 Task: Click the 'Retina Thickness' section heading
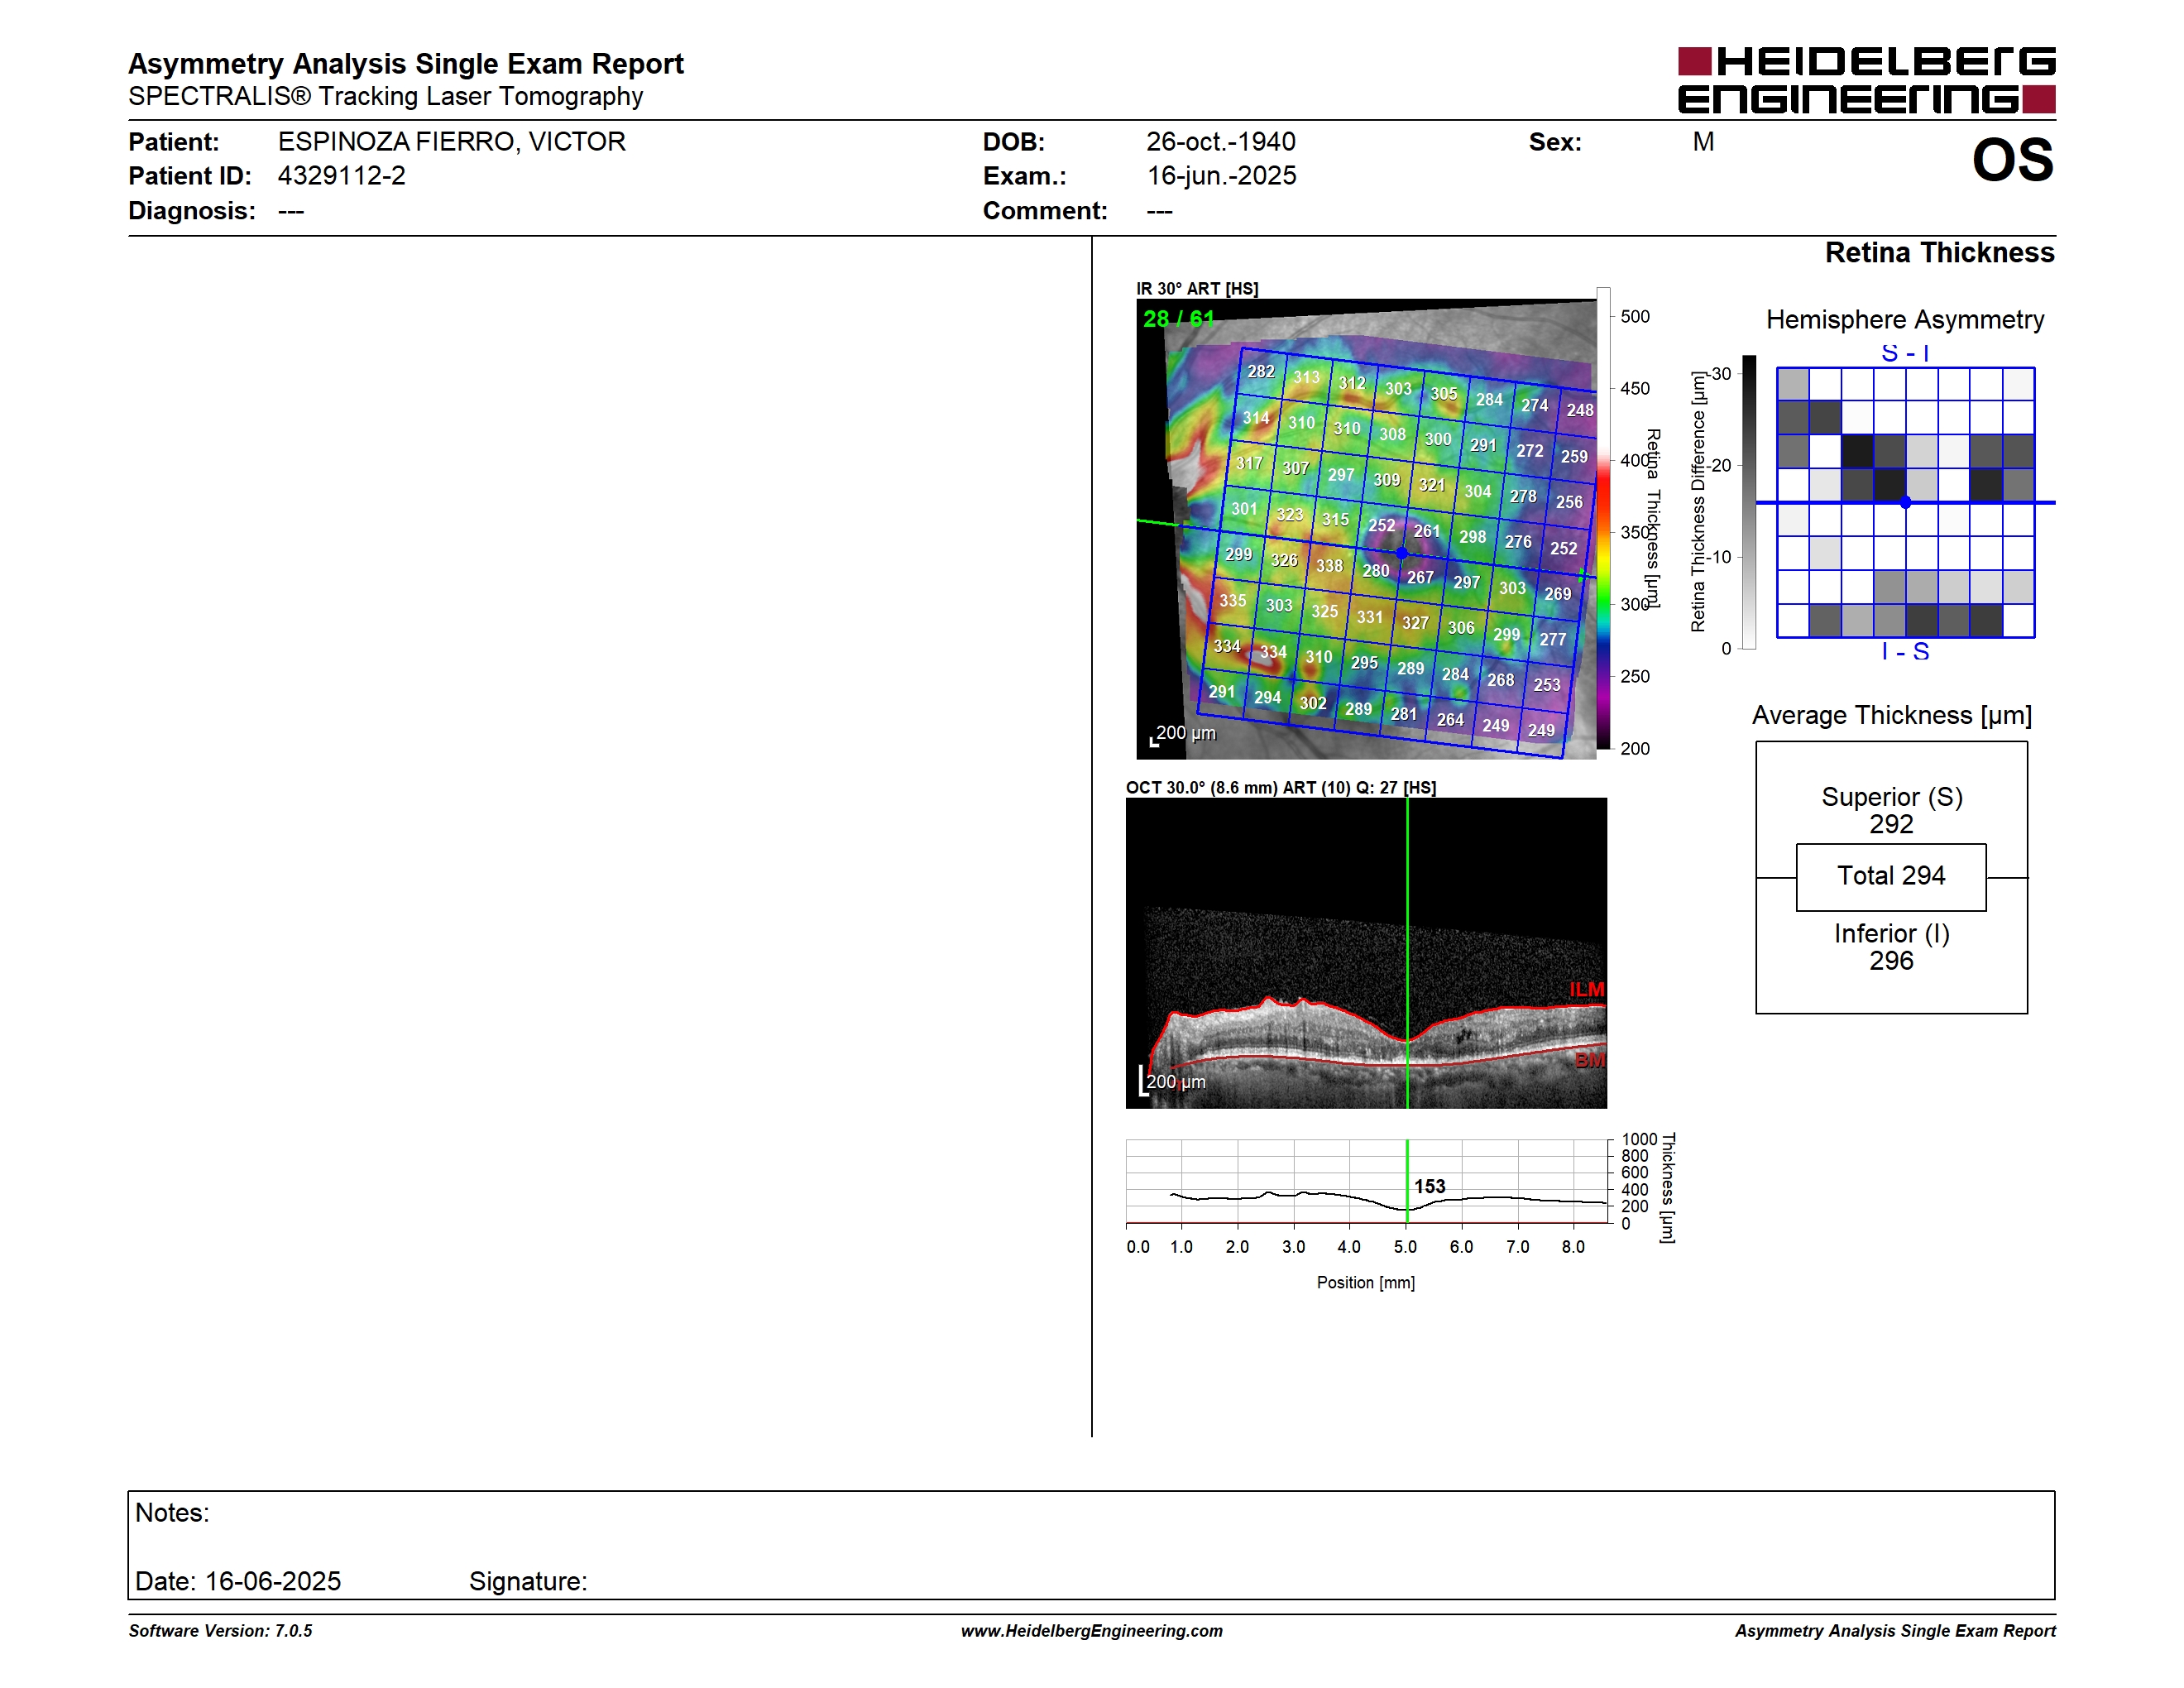(x=1939, y=253)
